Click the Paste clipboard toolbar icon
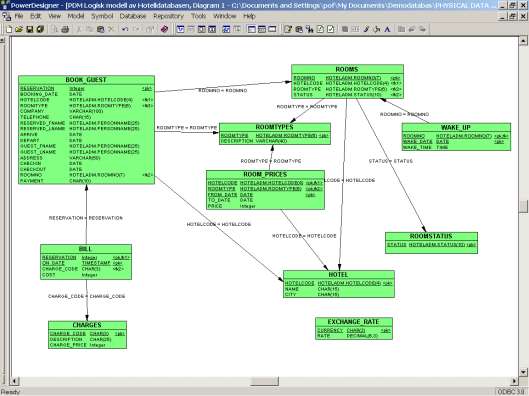 point(100,29)
